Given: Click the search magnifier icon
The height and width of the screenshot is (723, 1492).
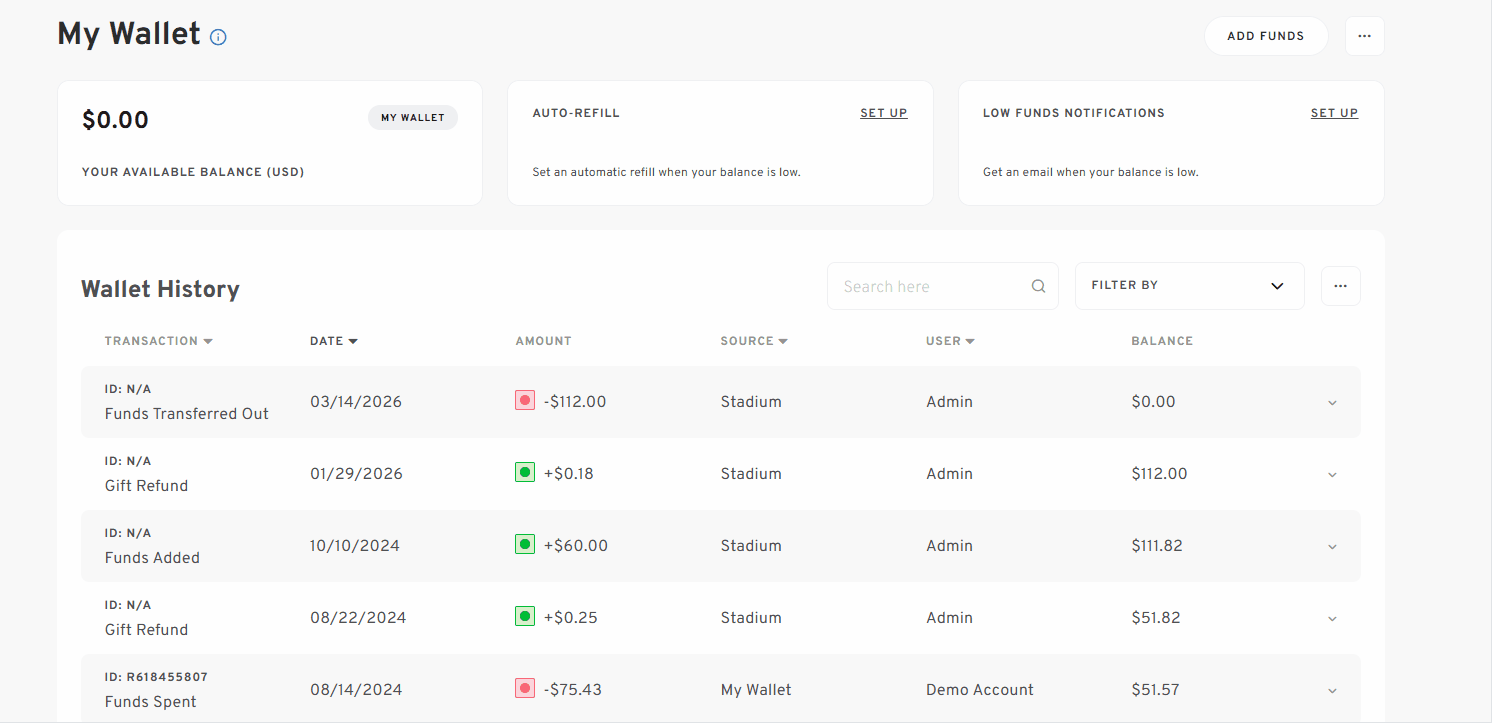Looking at the screenshot, I should (x=1038, y=286).
